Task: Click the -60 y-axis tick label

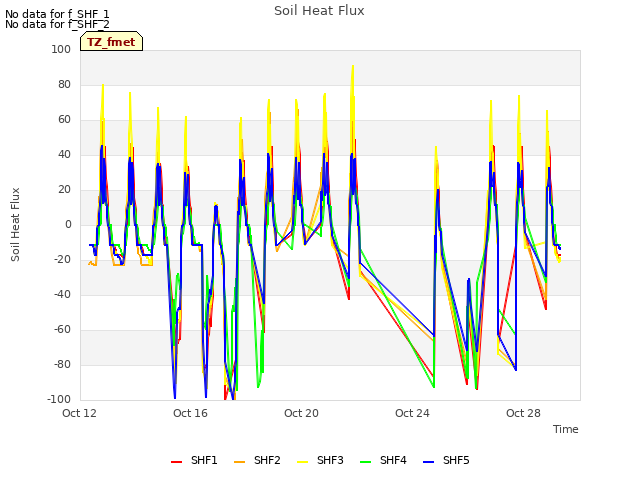Action: pyautogui.click(x=63, y=329)
